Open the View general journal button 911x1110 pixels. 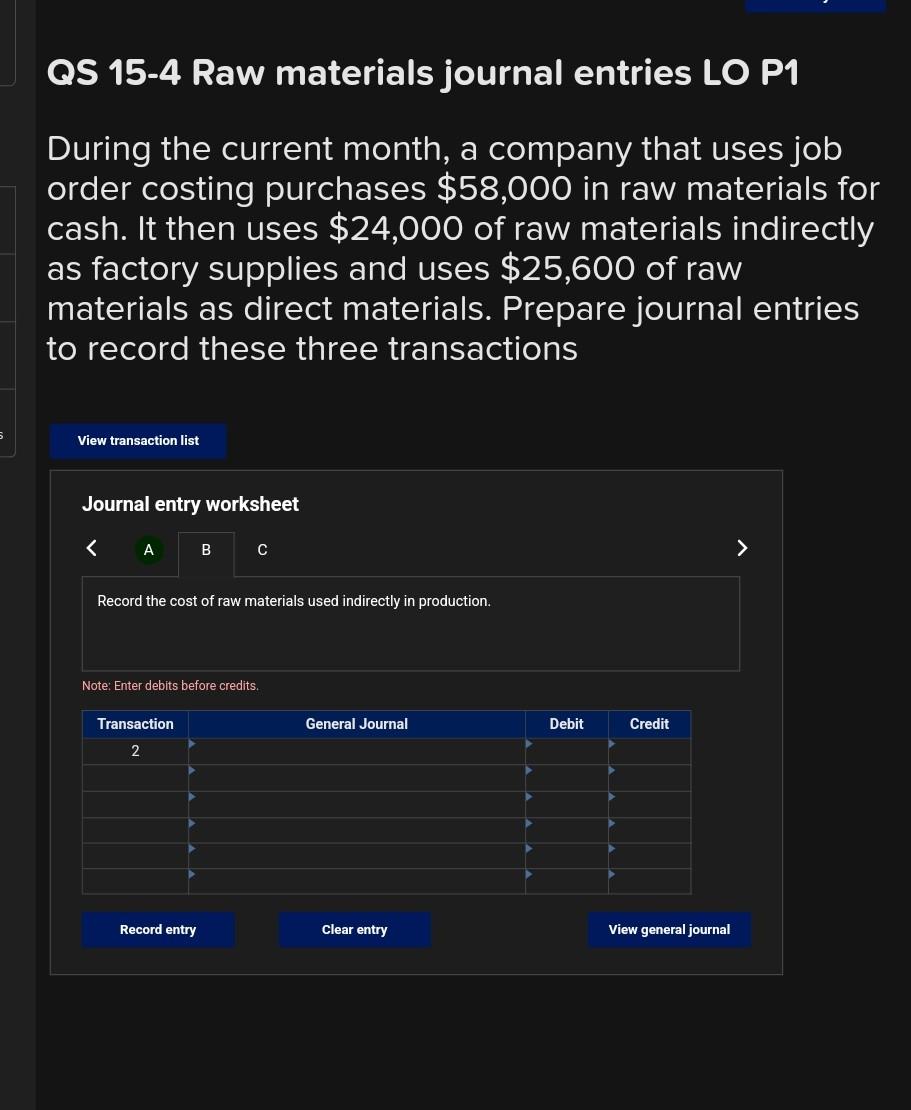point(669,930)
